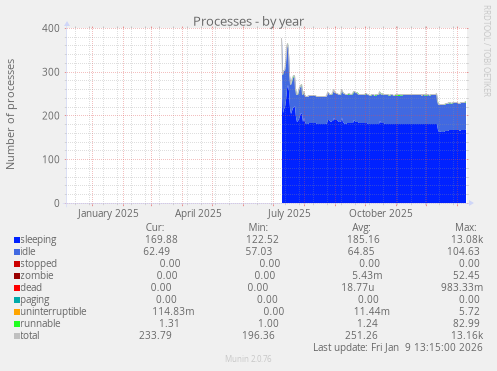The height and width of the screenshot is (371, 497).
Task: Click runnable current value 1.31
Action: coord(169,323)
